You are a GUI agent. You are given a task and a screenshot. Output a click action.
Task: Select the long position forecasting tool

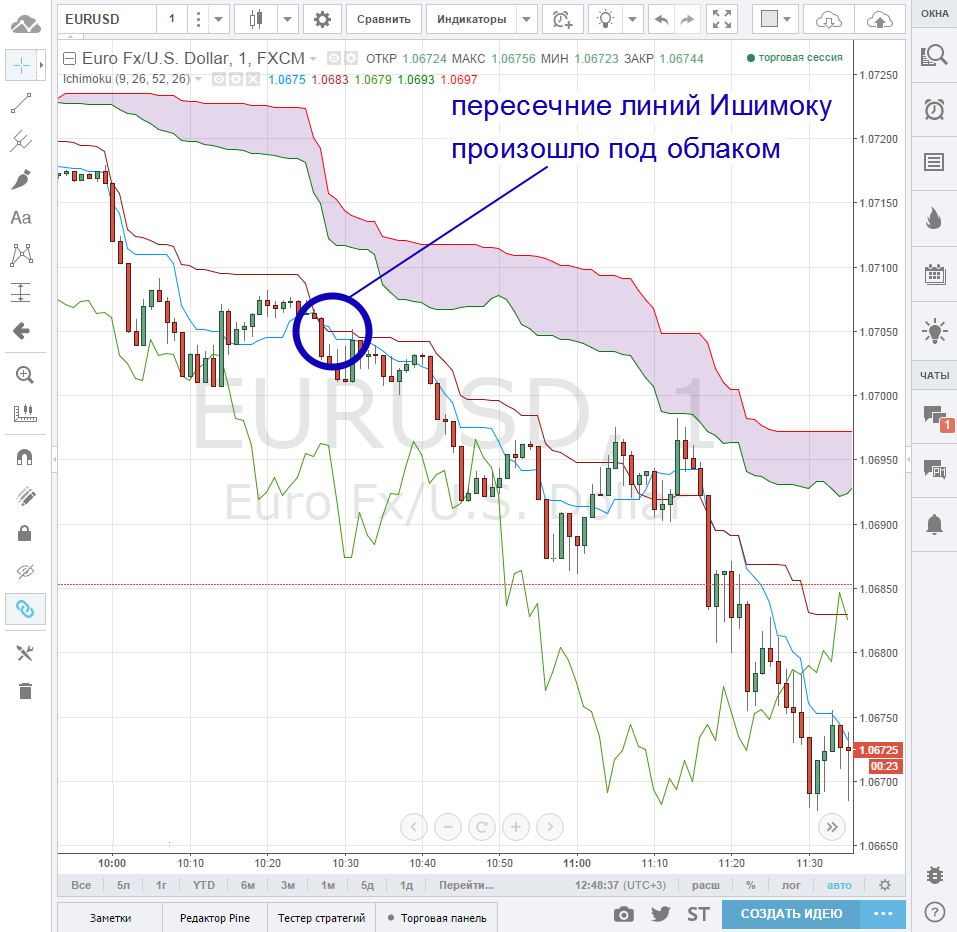21,293
